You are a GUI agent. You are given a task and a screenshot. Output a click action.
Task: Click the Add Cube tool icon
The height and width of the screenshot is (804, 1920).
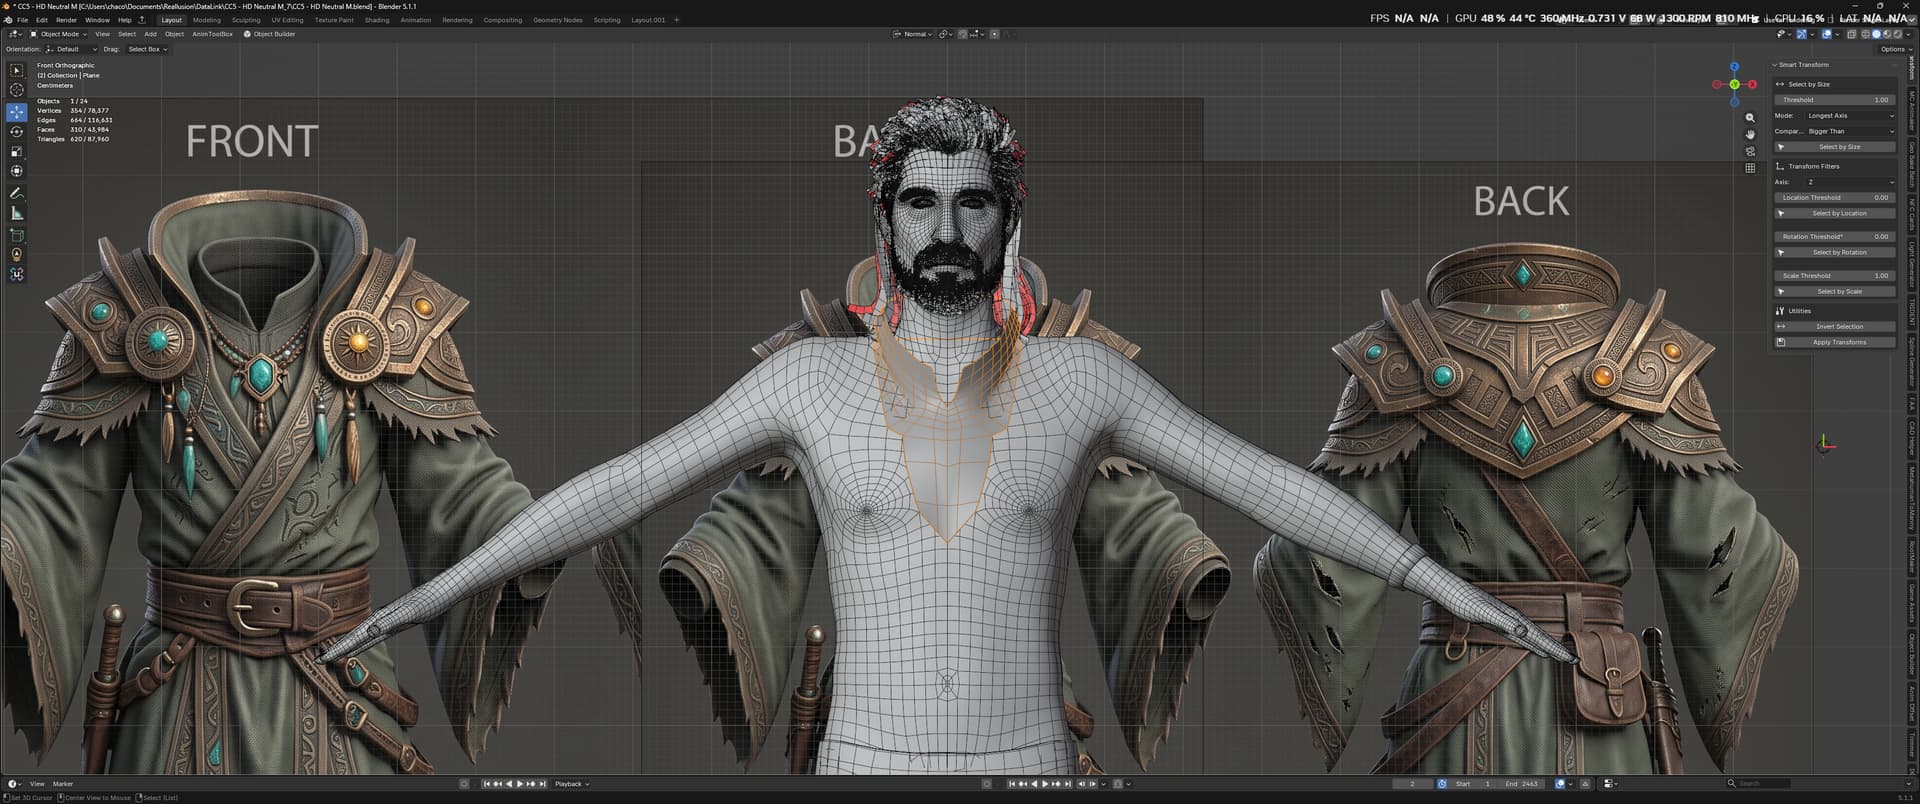coord(16,235)
